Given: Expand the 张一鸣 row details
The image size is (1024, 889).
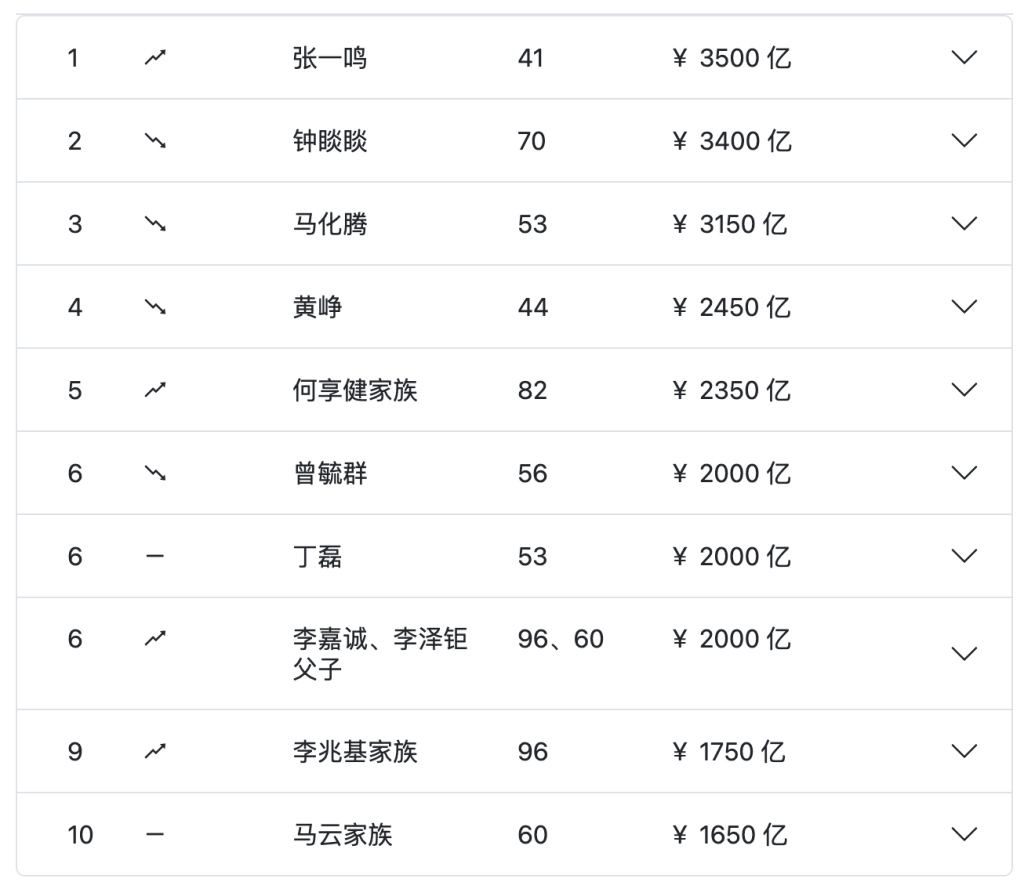Looking at the screenshot, I should (x=964, y=57).
